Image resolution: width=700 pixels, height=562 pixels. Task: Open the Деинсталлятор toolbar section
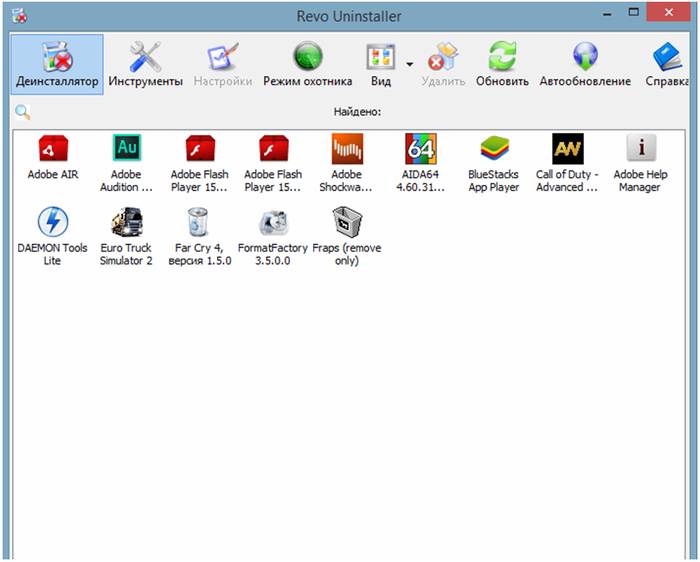pyautogui.click(x=57, y=64)
